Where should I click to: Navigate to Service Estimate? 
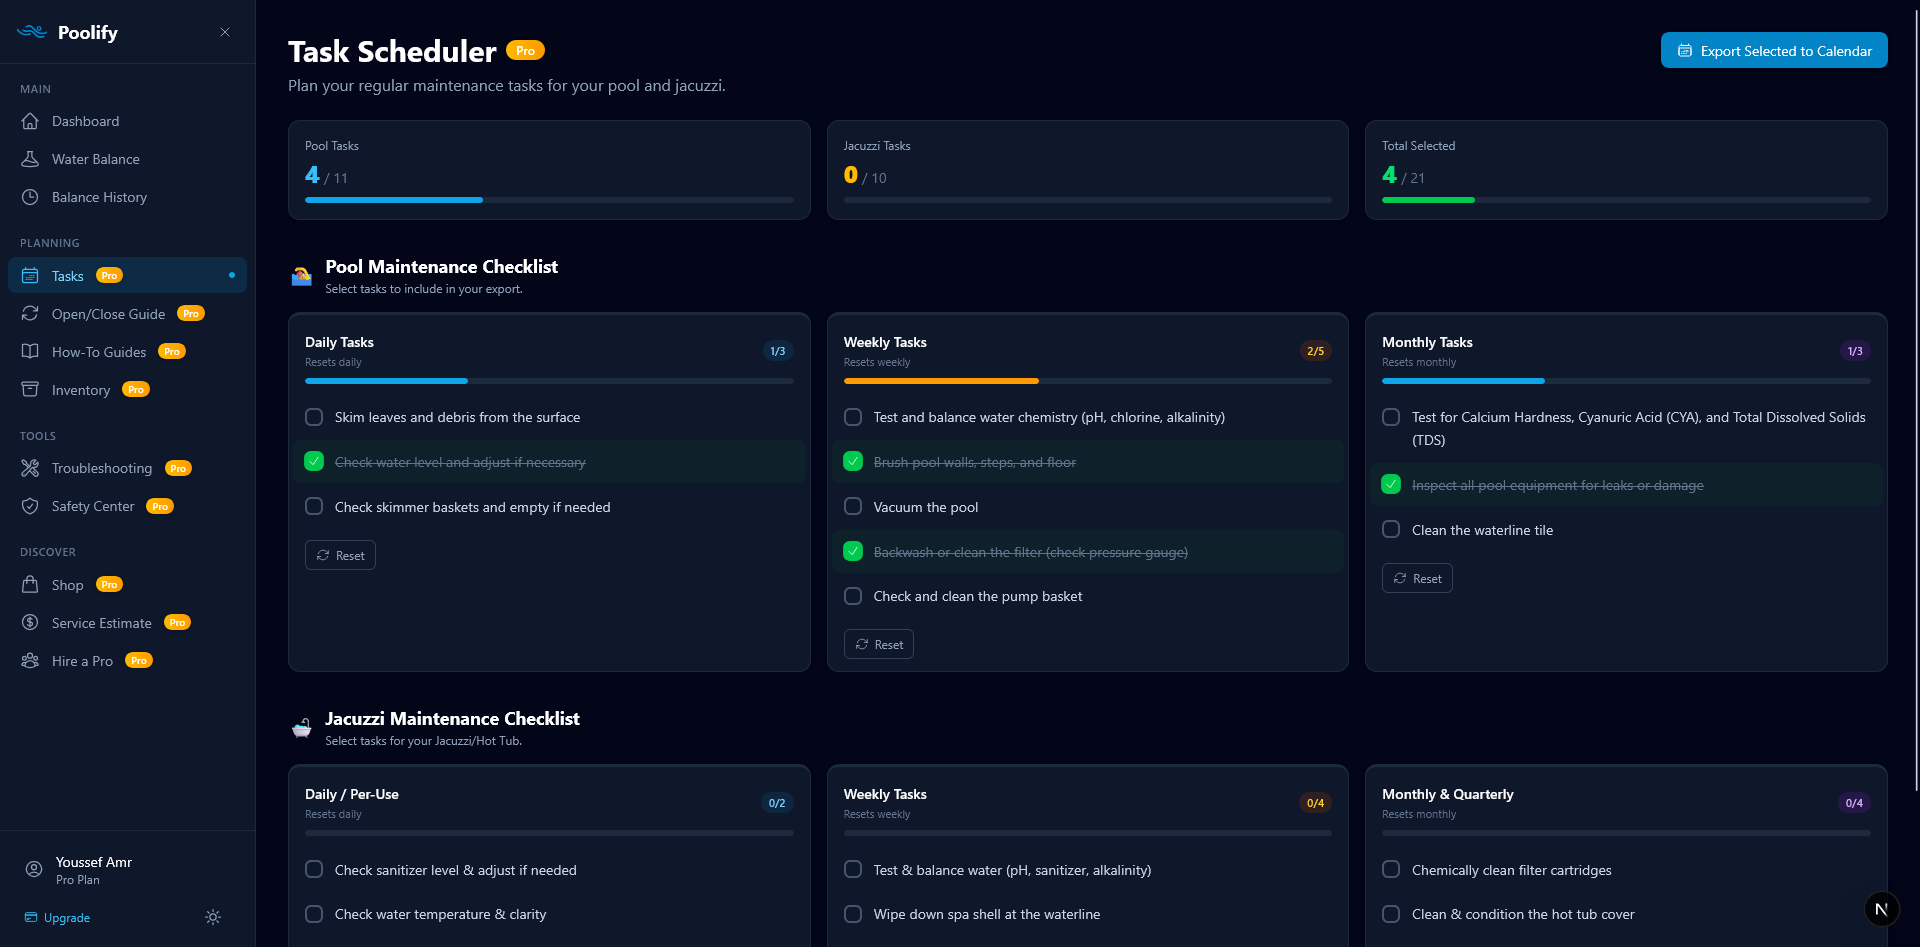[127, 622]
